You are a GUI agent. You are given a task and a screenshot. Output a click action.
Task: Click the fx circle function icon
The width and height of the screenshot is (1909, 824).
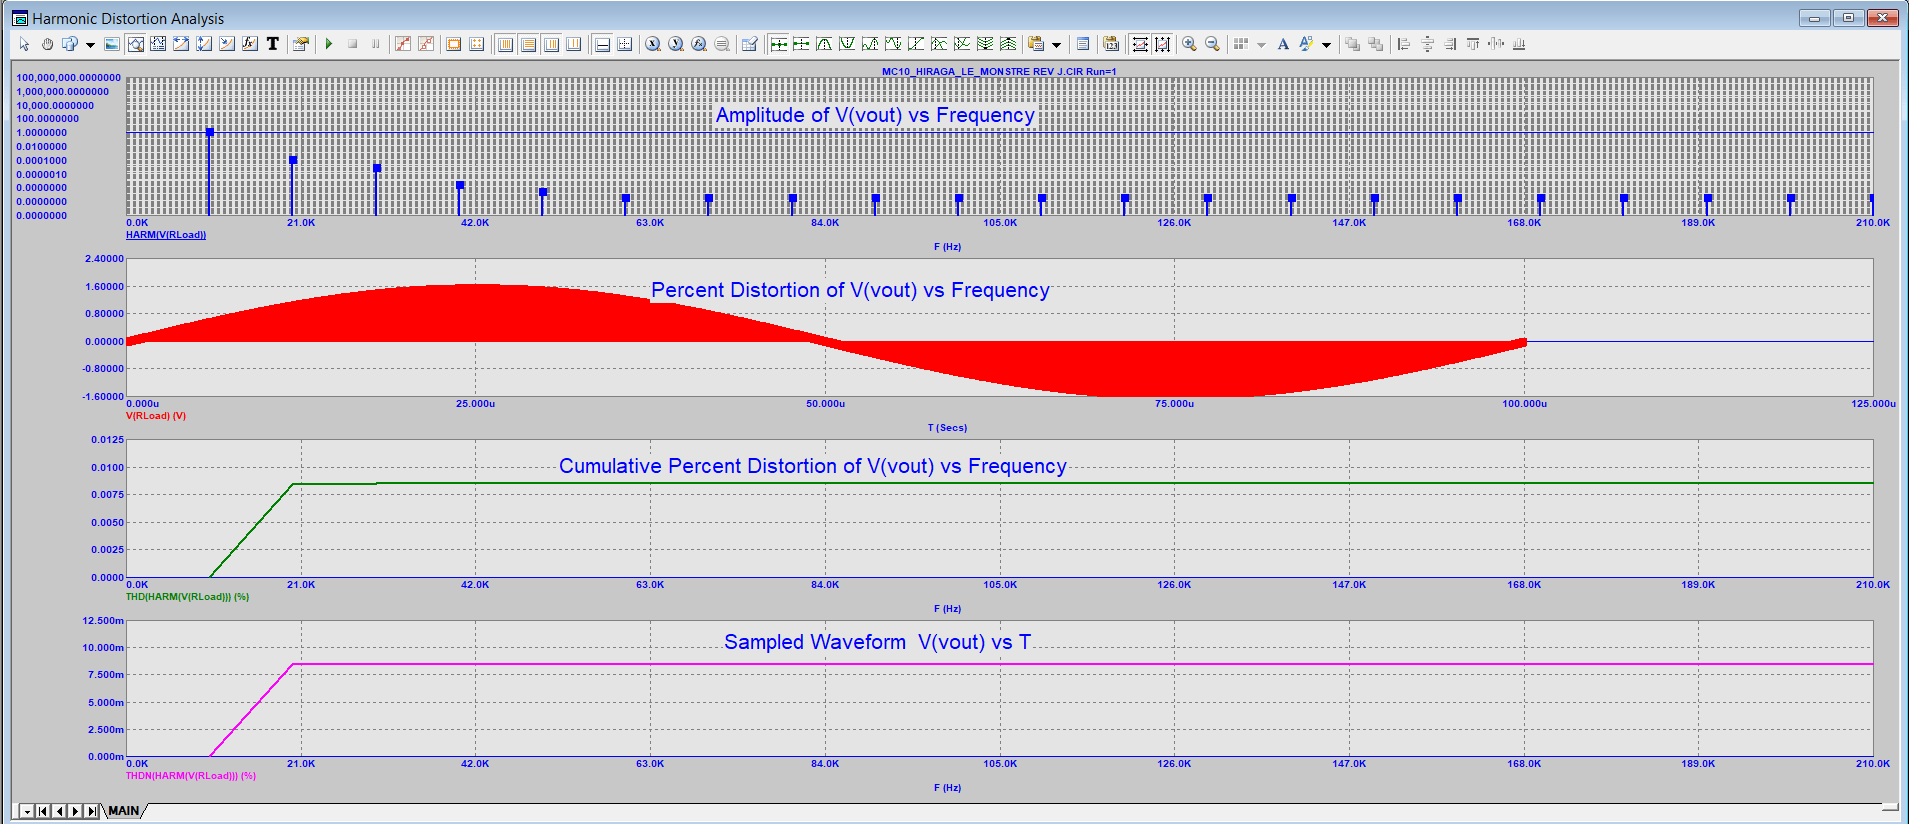point(699,44)
